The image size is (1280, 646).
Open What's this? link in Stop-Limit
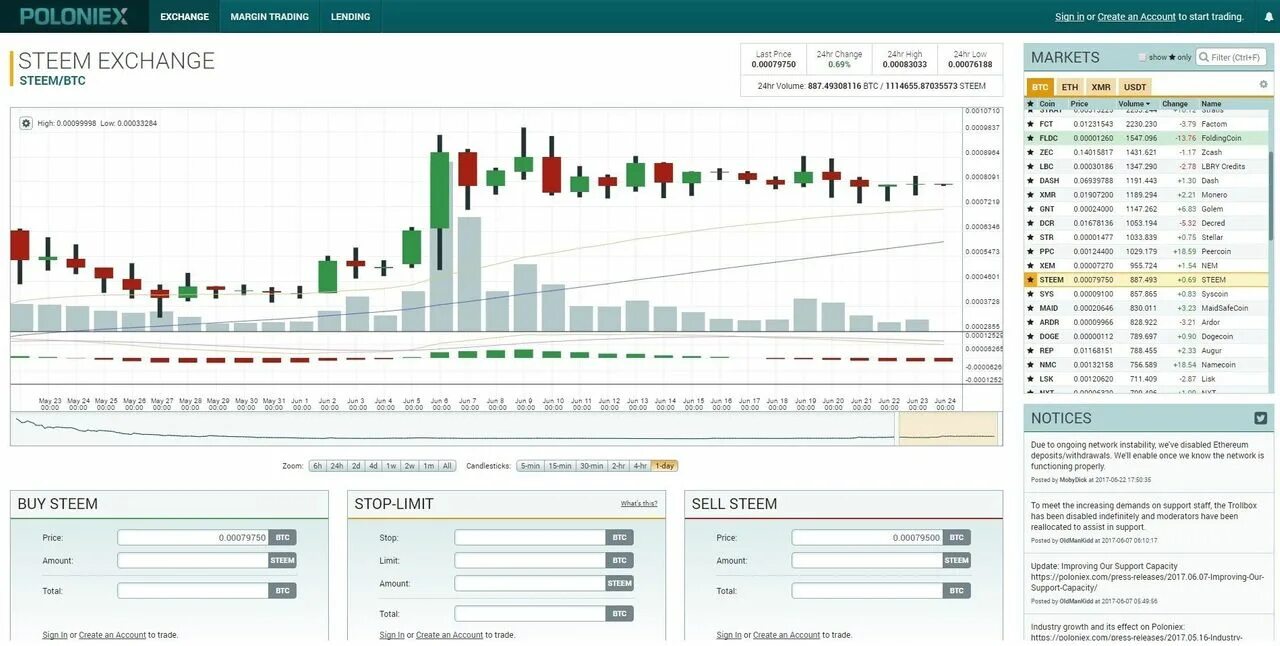[639, 504]
